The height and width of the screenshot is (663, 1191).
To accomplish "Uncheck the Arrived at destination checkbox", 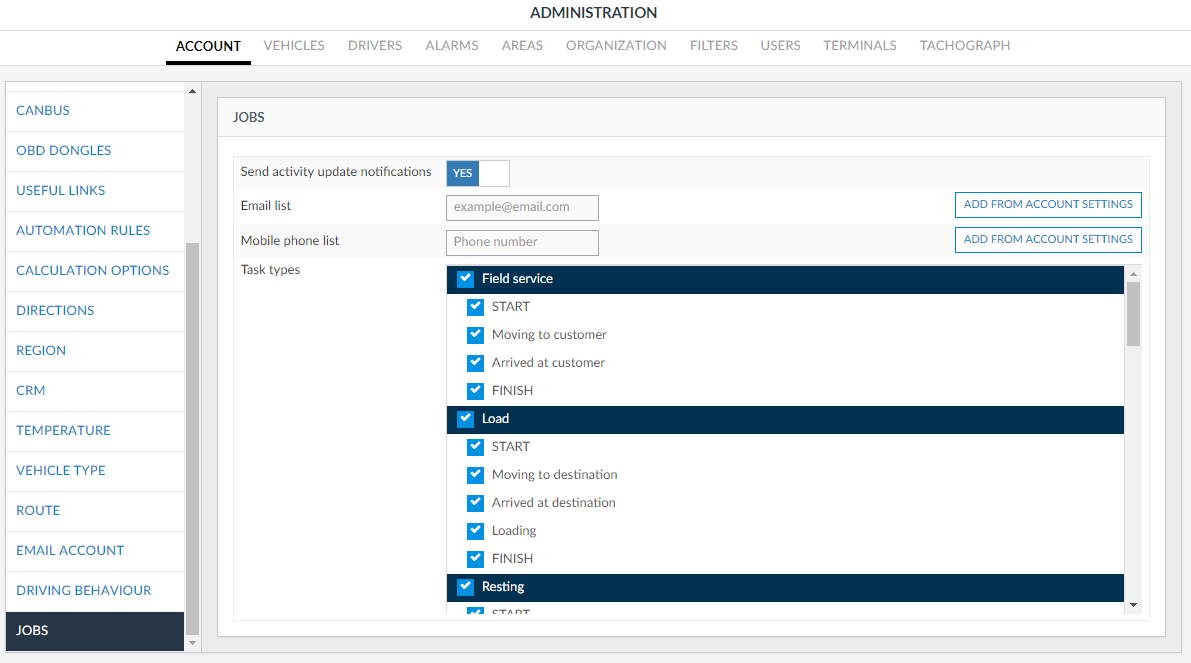I will pos(475,503).
